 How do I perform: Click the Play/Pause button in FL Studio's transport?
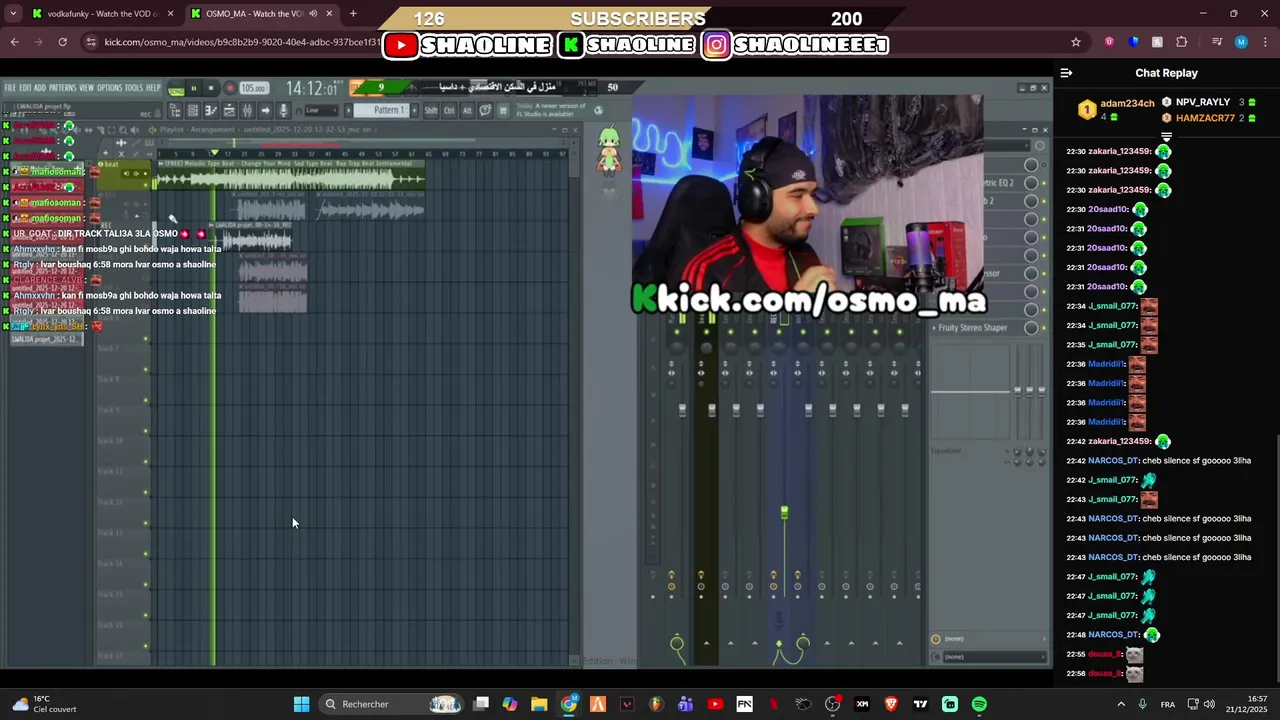[193, 88]
